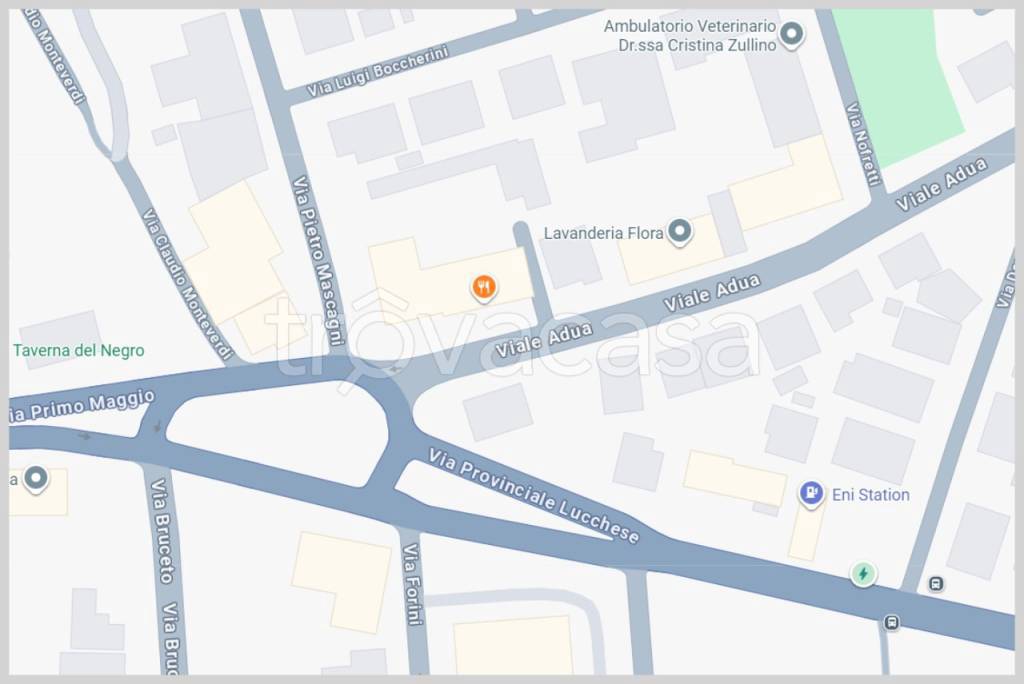Select the Lavanderia Flora text label
Image resolution: width=1024 pixels, height=684 pixels.
(x=603, y=233)
